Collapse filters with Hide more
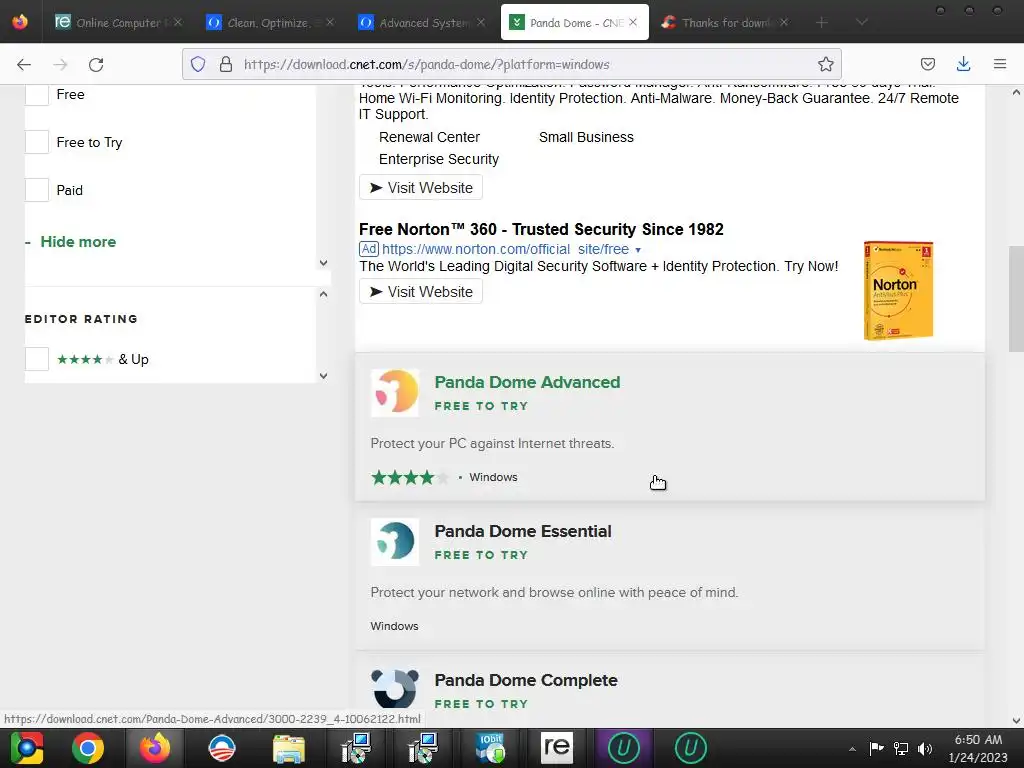Screen dimensions: 1024x768 78,242
